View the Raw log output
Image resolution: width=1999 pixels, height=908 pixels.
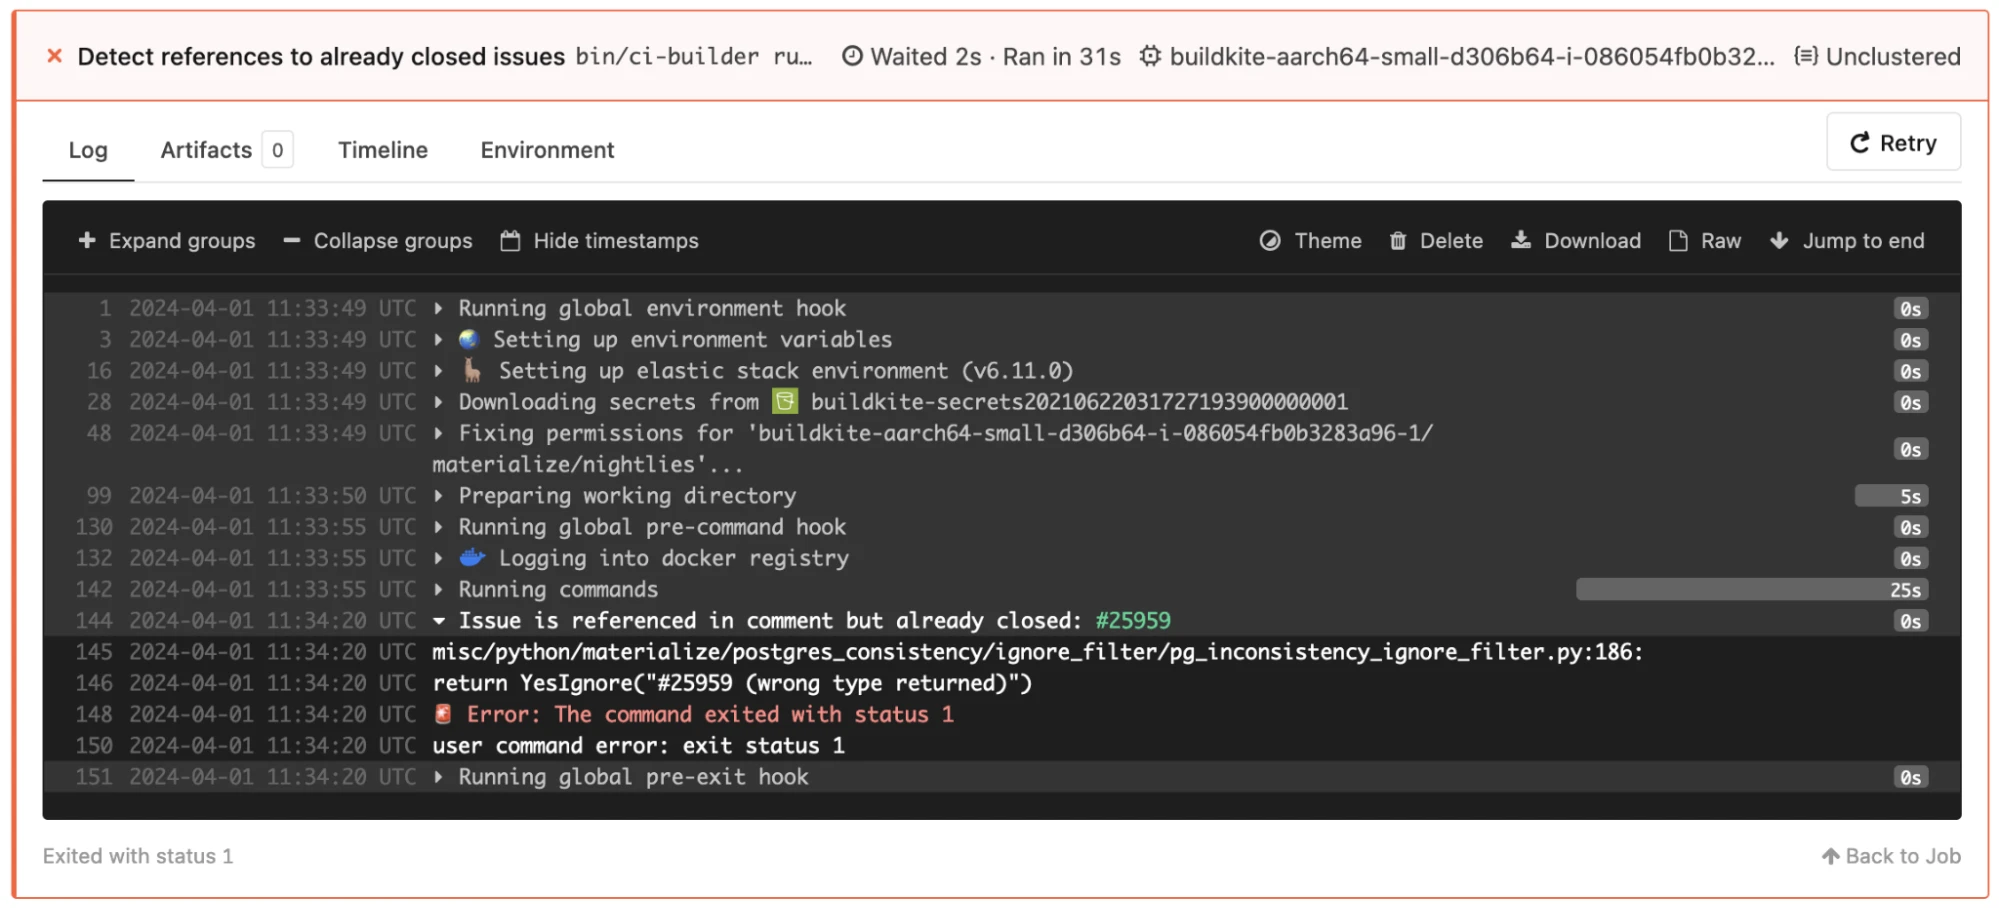click(1705, 240)
